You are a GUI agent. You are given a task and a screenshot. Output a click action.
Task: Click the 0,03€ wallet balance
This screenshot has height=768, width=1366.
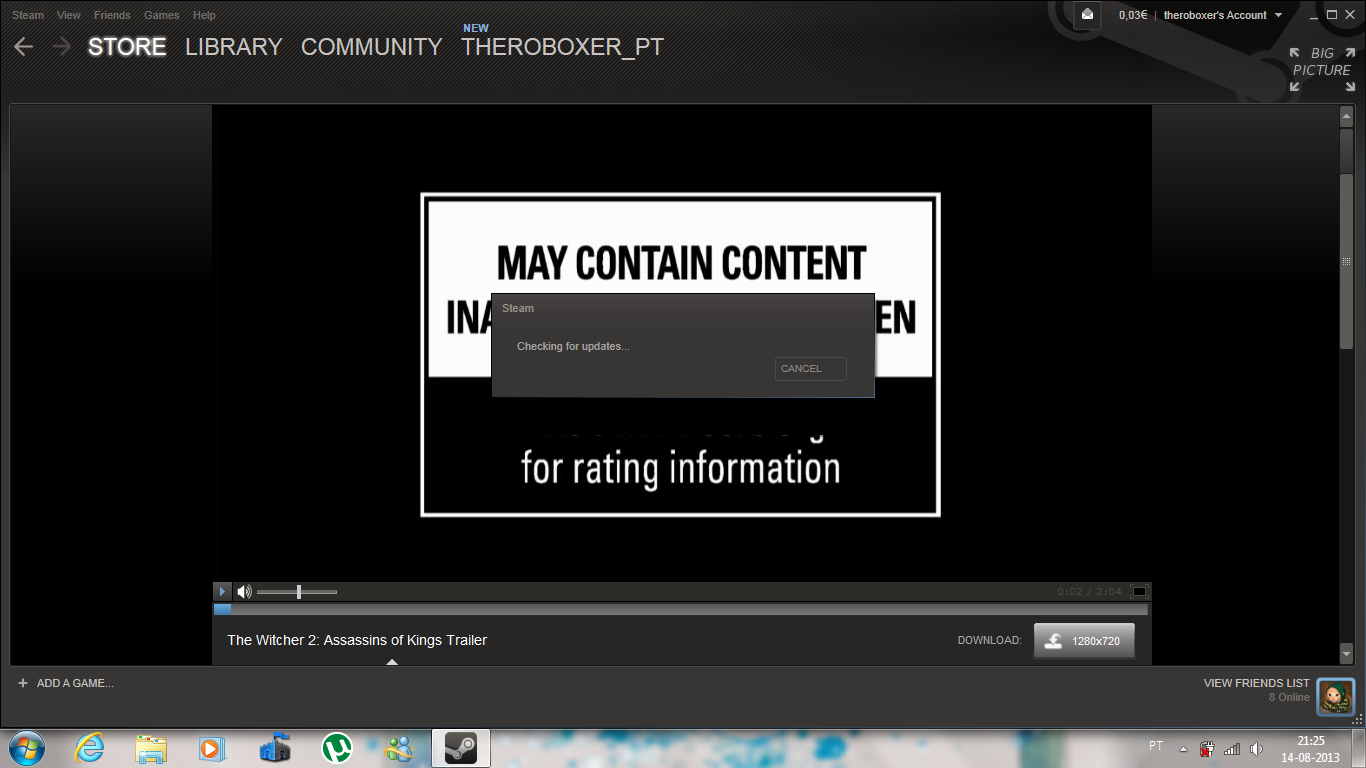1133,15
